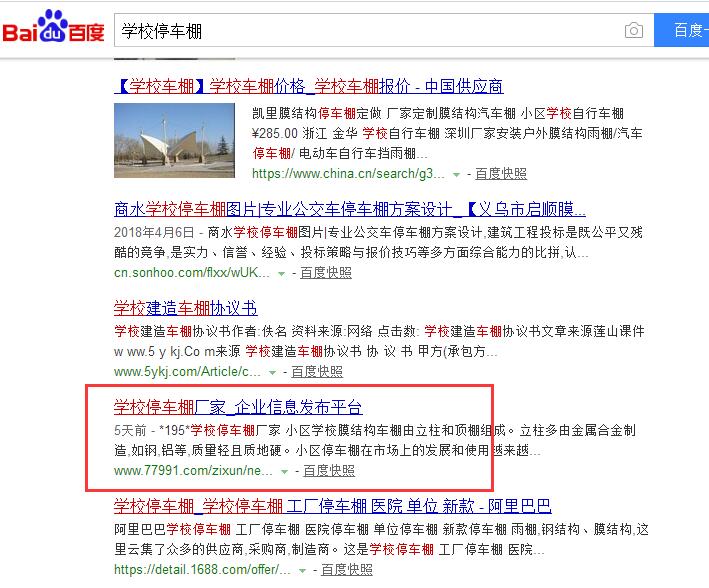
Task: Open the 阿里巴巴 学校停车棚 result title
Action: pos(333,505)
